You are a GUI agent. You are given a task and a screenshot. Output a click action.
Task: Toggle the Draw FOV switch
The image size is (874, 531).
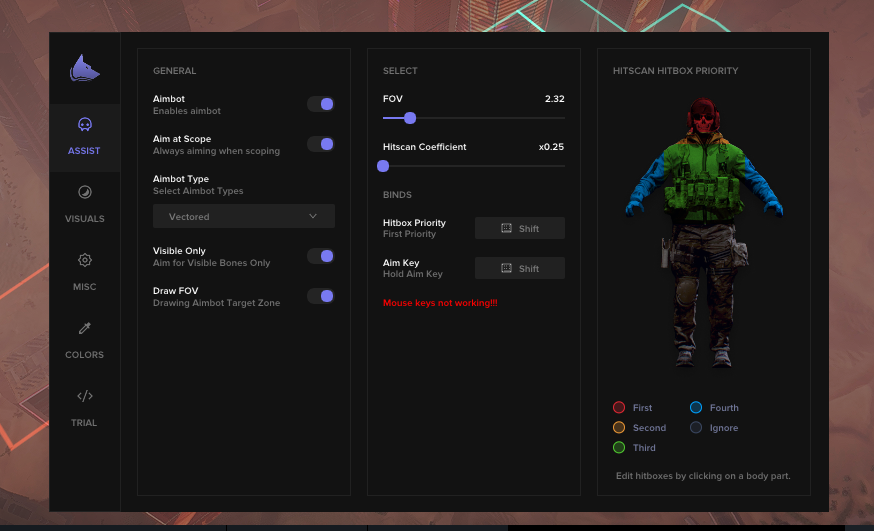click(x=321, y=296)
